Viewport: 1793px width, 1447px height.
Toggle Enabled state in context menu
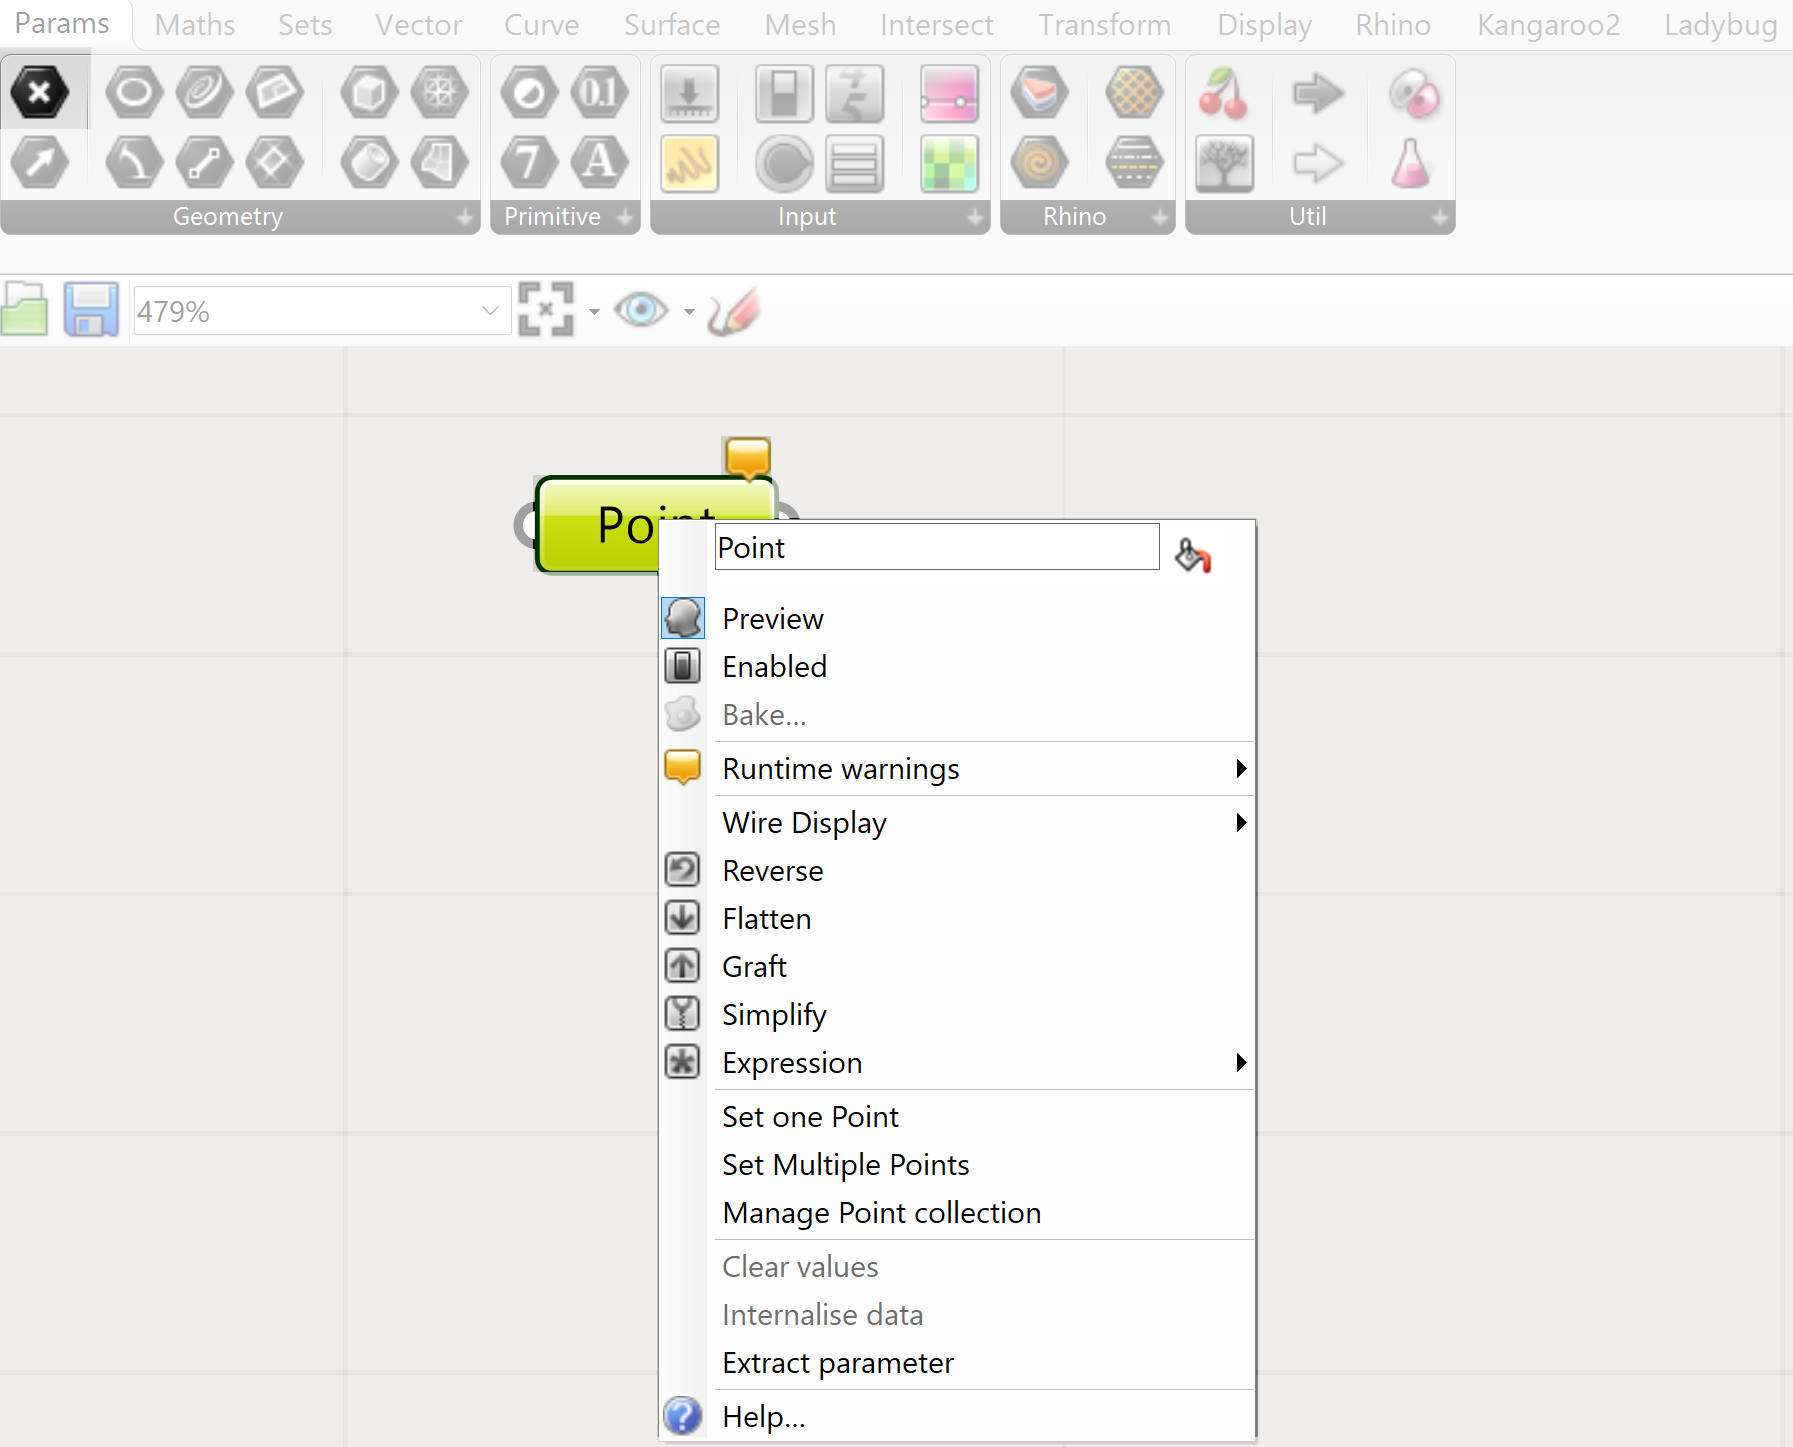pyautogui.click(x=774, y=667)
